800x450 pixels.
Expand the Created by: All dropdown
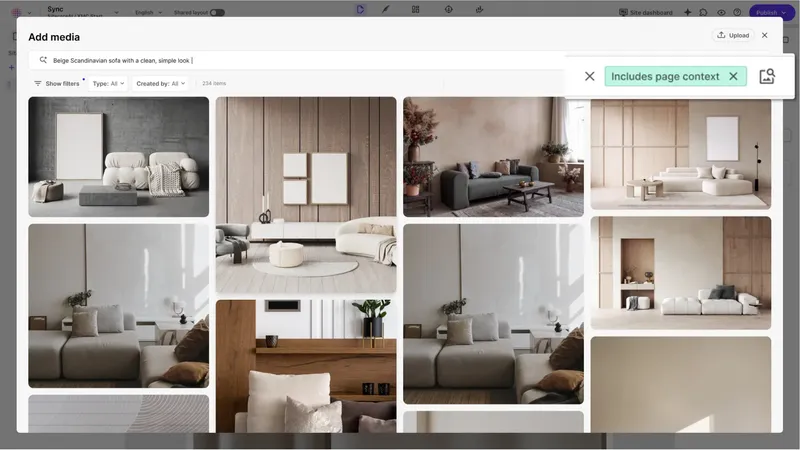coord(160,84)
